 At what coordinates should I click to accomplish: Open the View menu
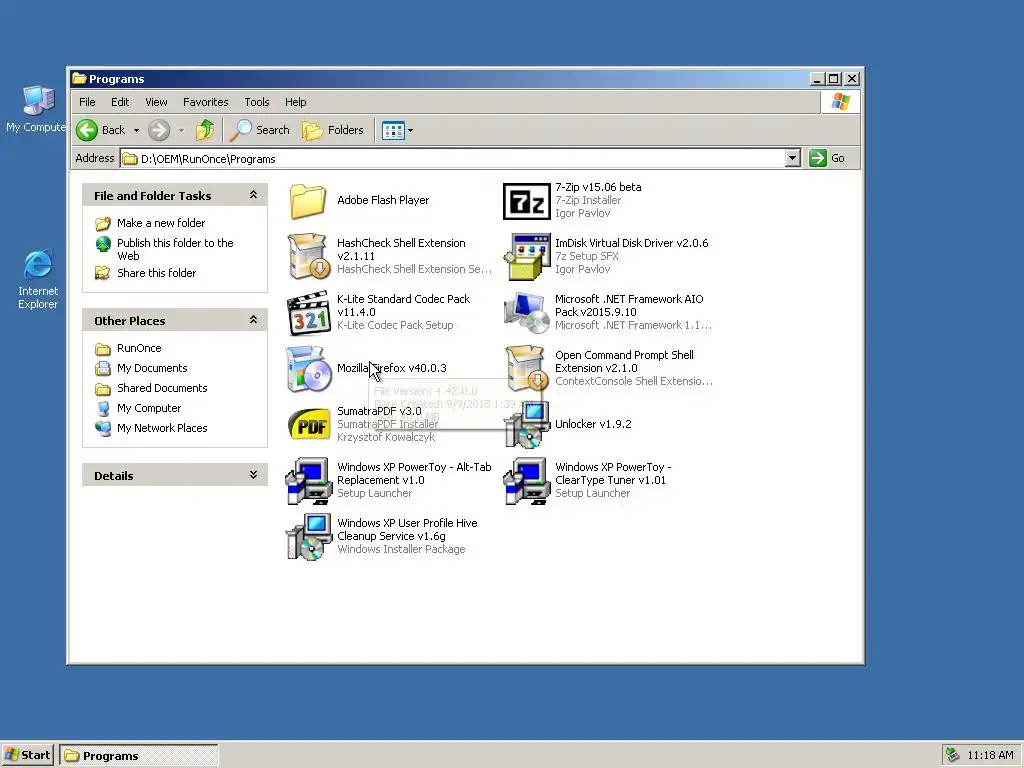point(156,102)
